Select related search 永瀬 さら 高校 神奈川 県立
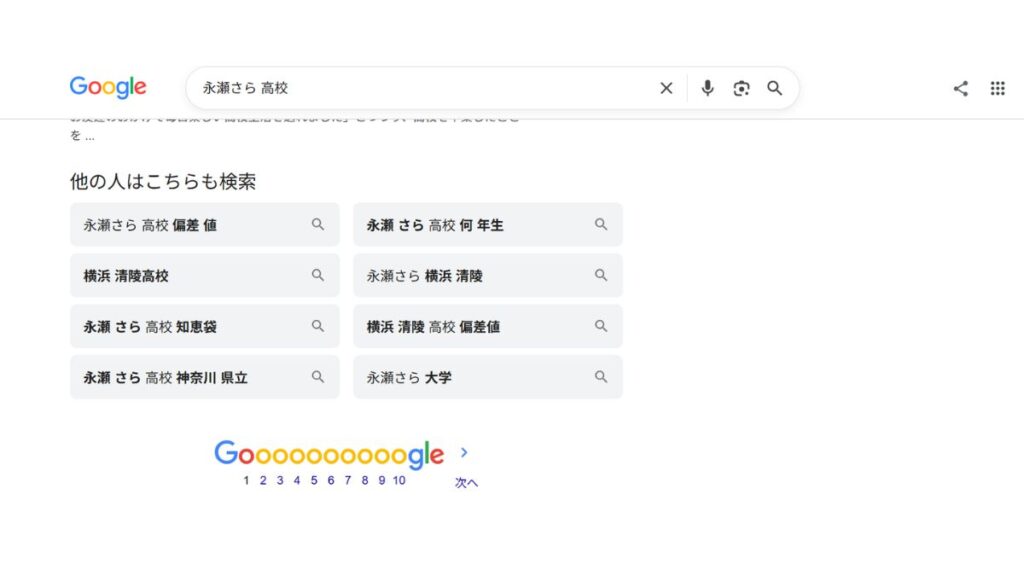1024x576 pixels. pos(204,377)
